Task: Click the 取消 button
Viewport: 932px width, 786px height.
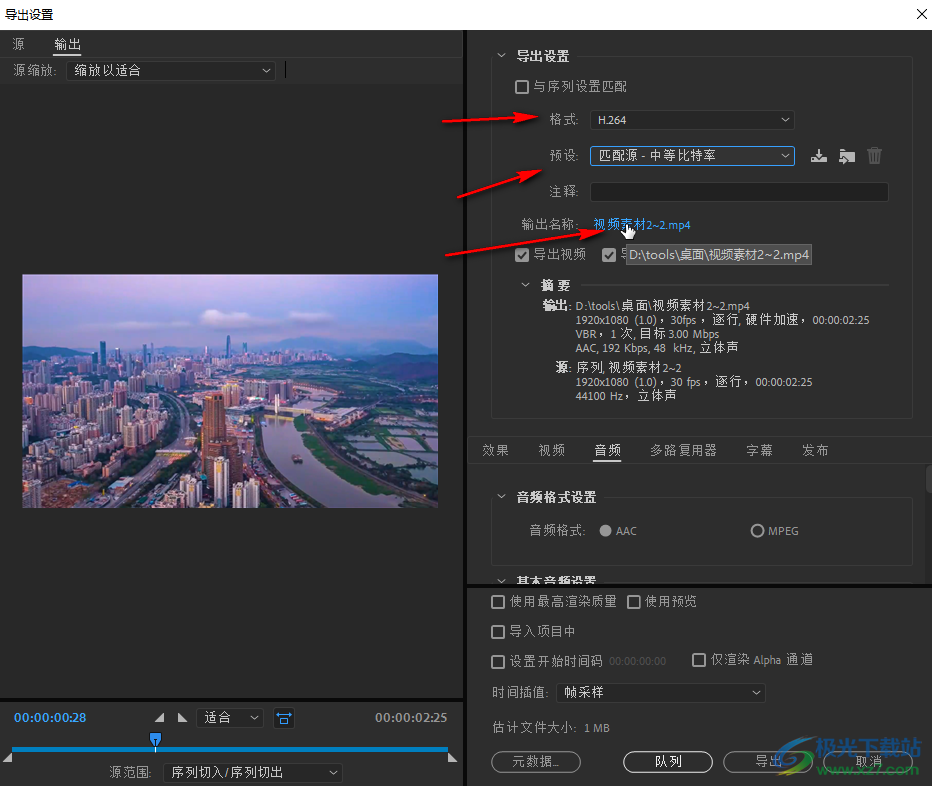Action: (868, 762)
